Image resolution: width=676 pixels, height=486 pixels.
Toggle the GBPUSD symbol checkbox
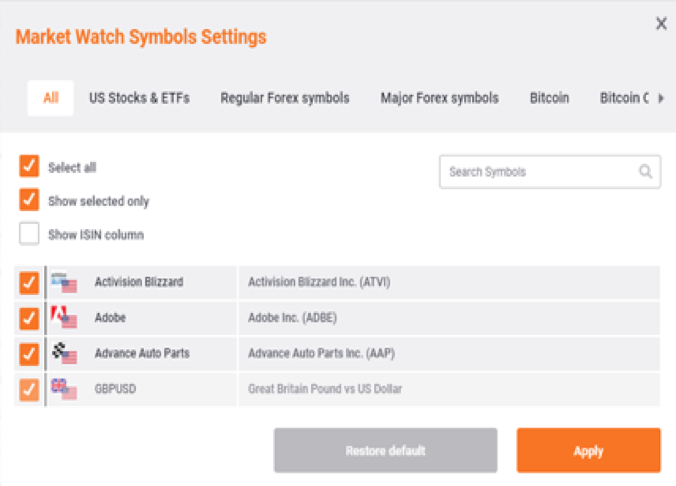(x=29, y=389)
